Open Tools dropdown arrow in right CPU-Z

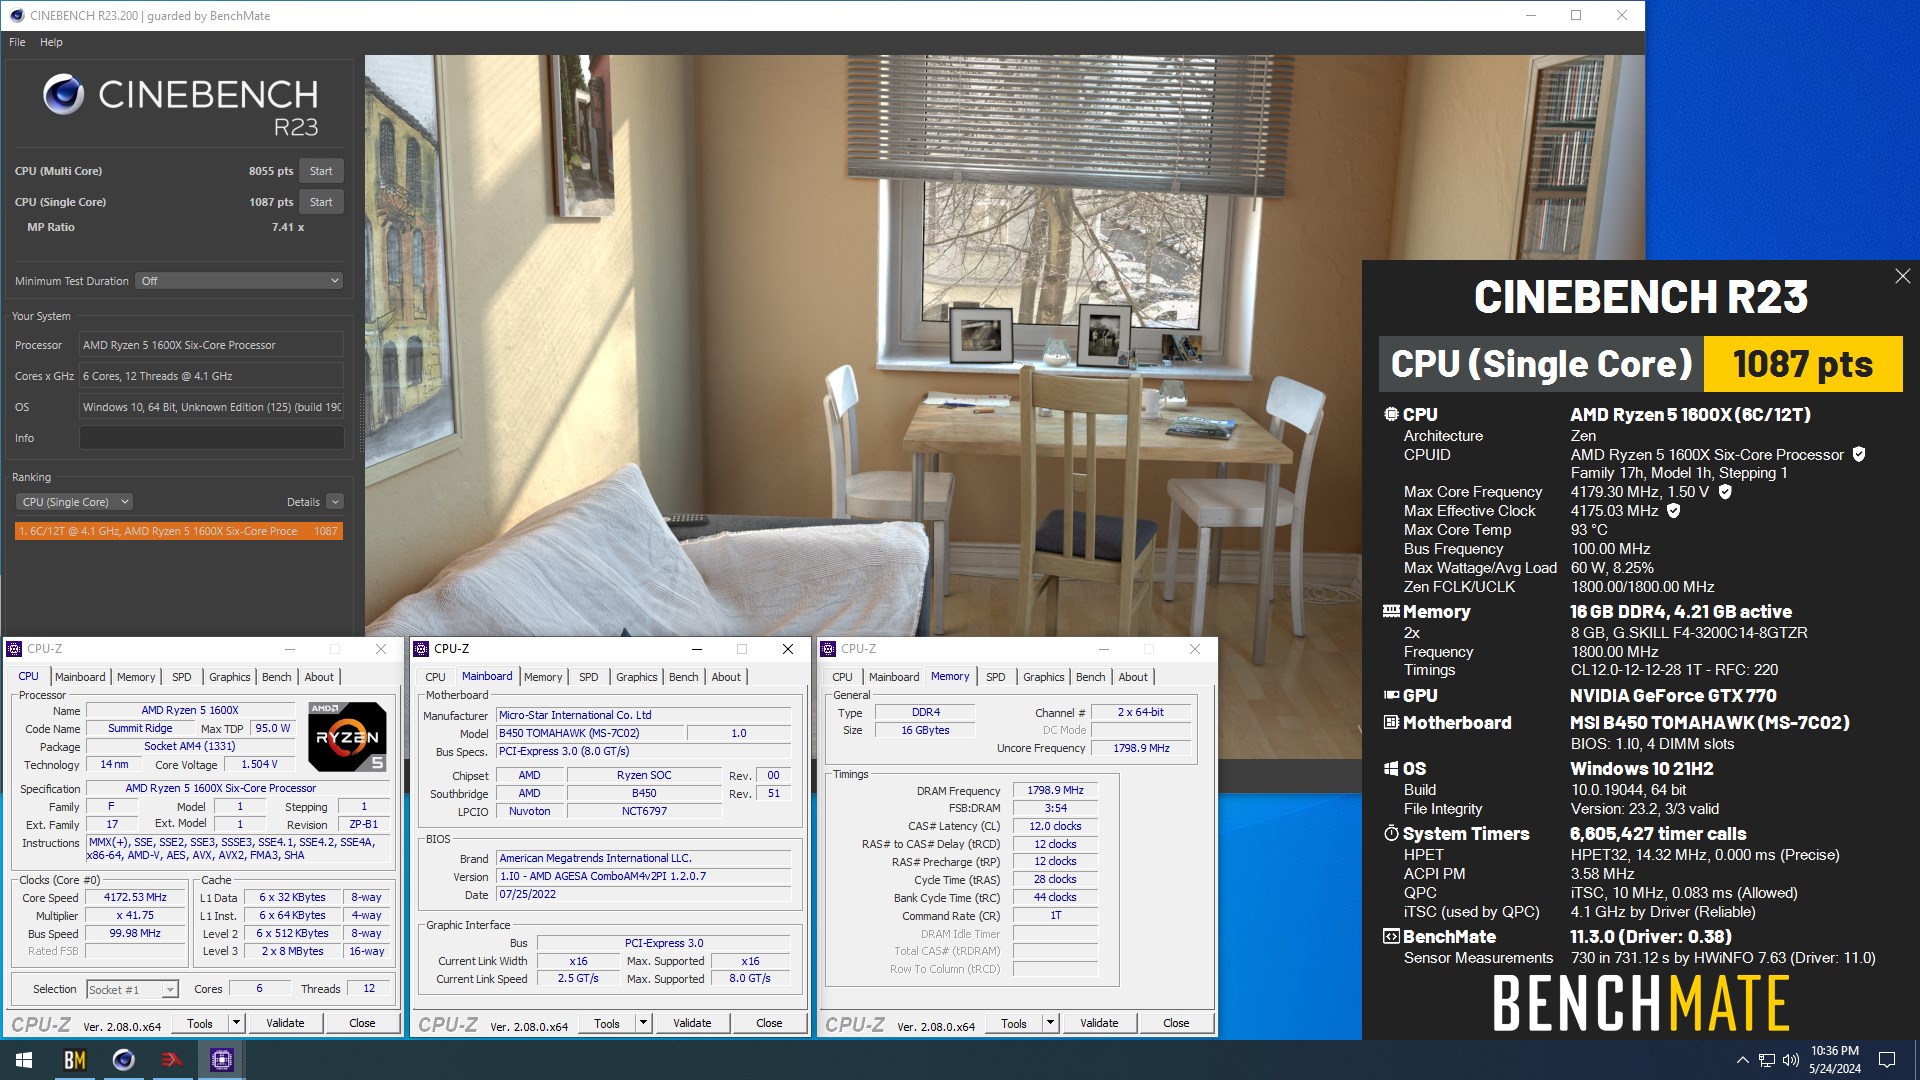(x=1050, y=1023)
